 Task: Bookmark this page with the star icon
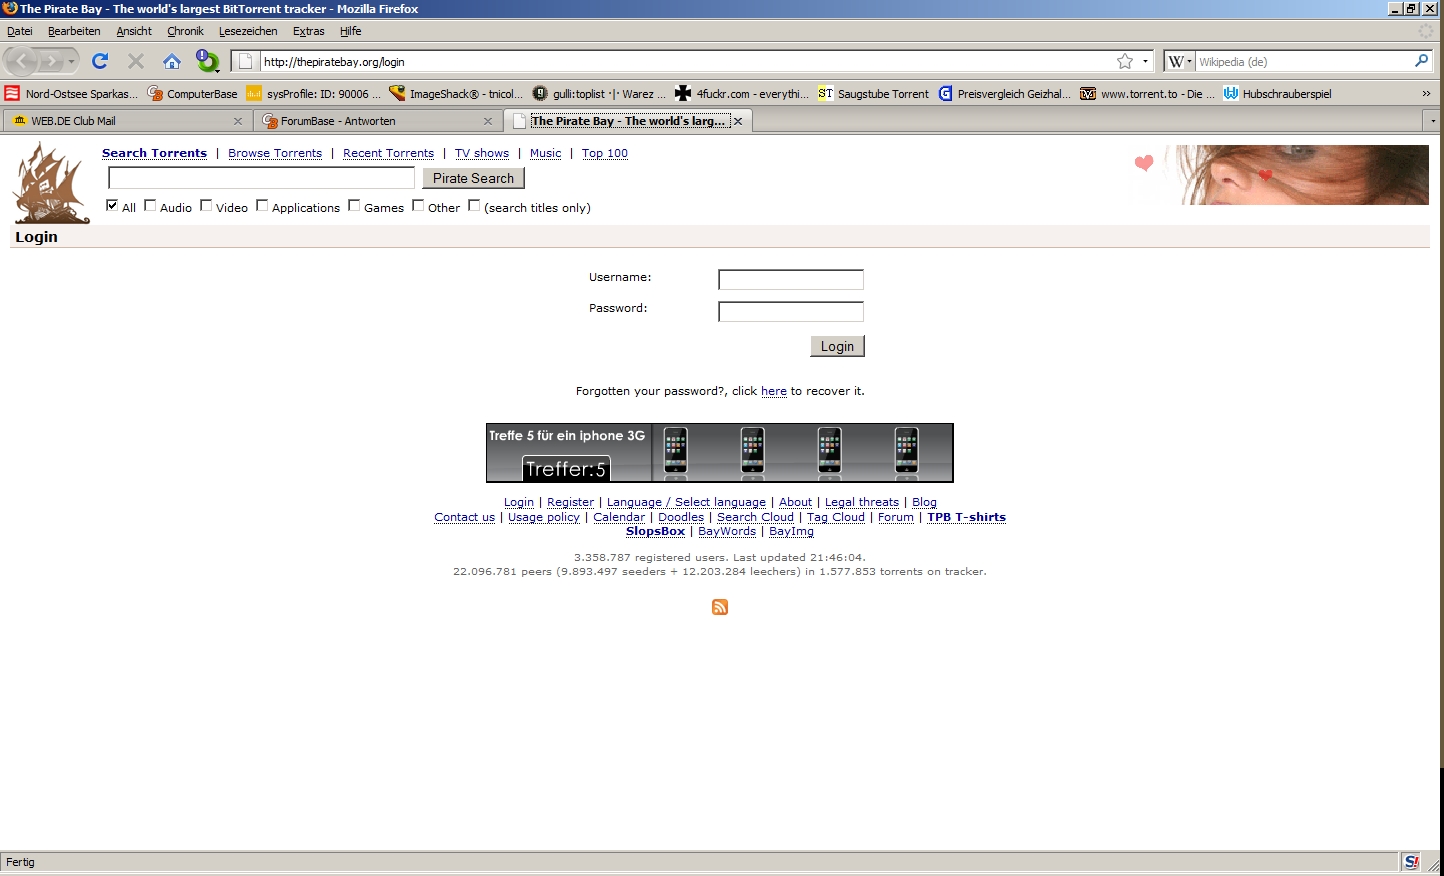tap(1125, 61)
